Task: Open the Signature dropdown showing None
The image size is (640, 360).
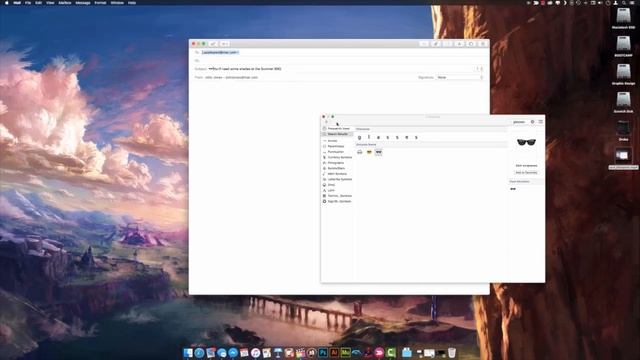Action: [460, 77]
